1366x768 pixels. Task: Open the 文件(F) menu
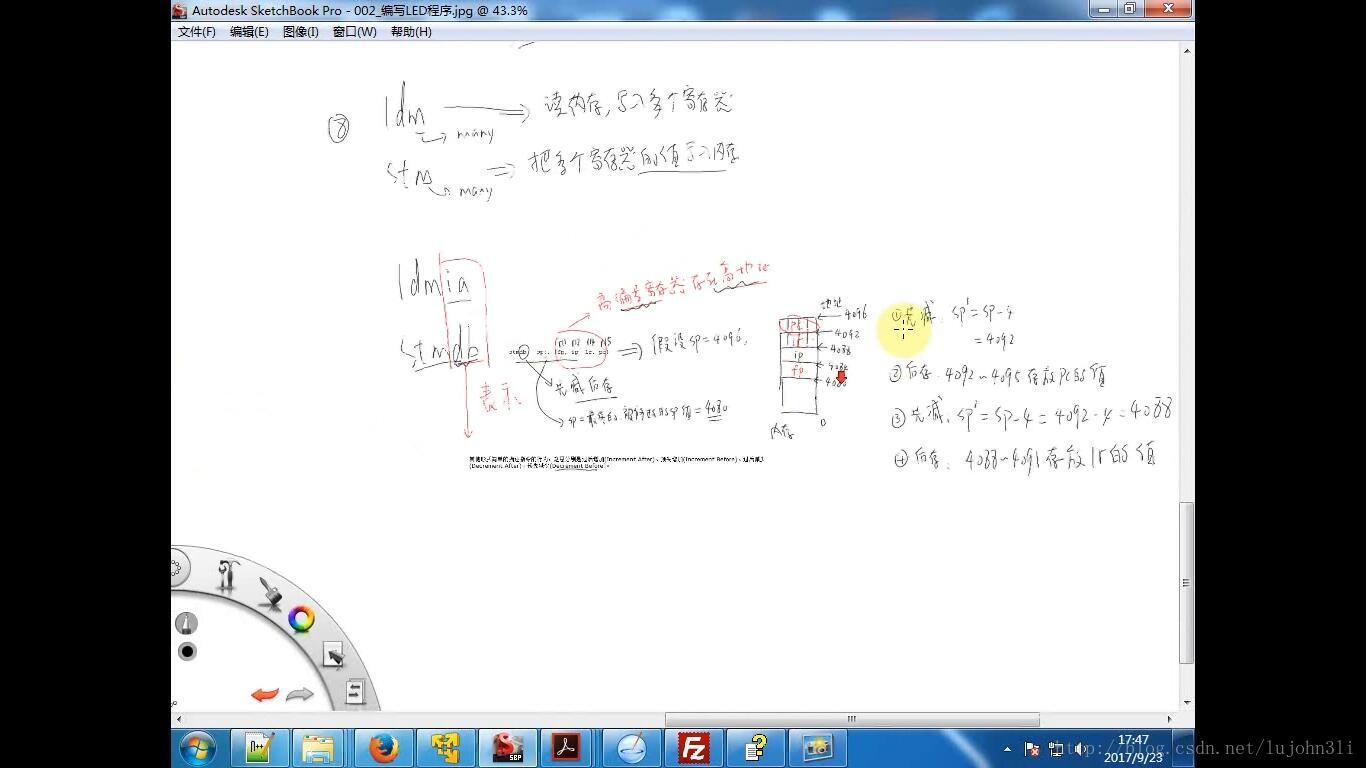[x=197, y=32]
